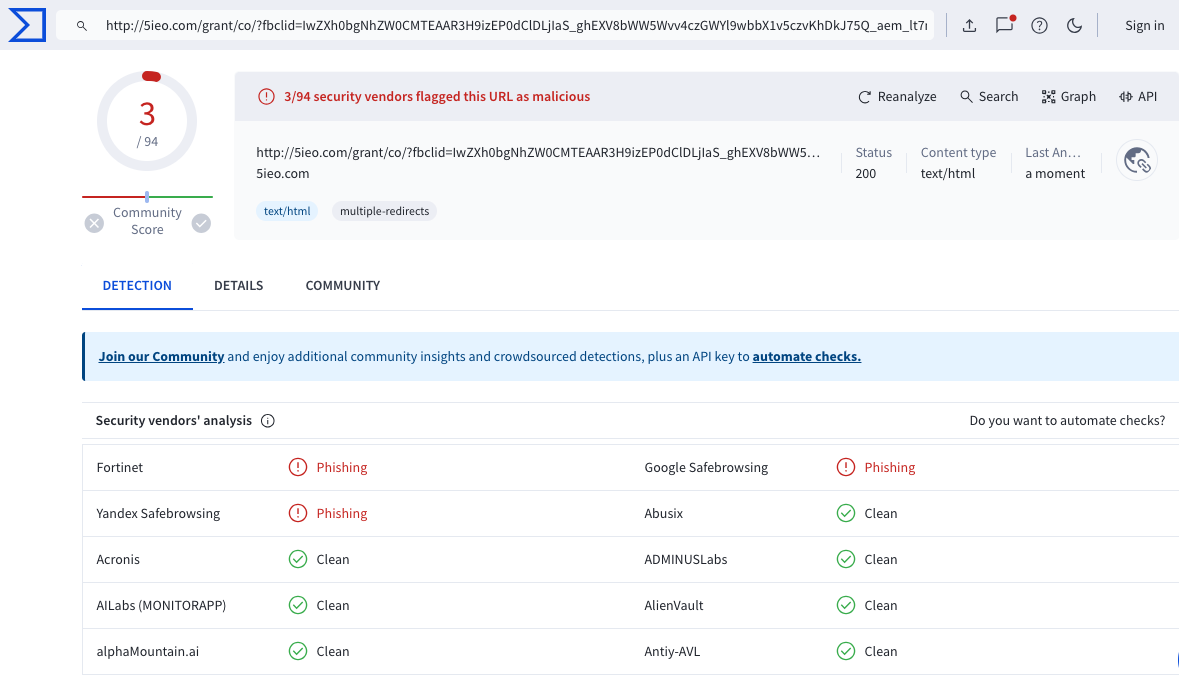Click AILabs (MONITORAPP) clean checkmark icon
This screenshot has height=675, width=1179.
[x=298, y=605]
